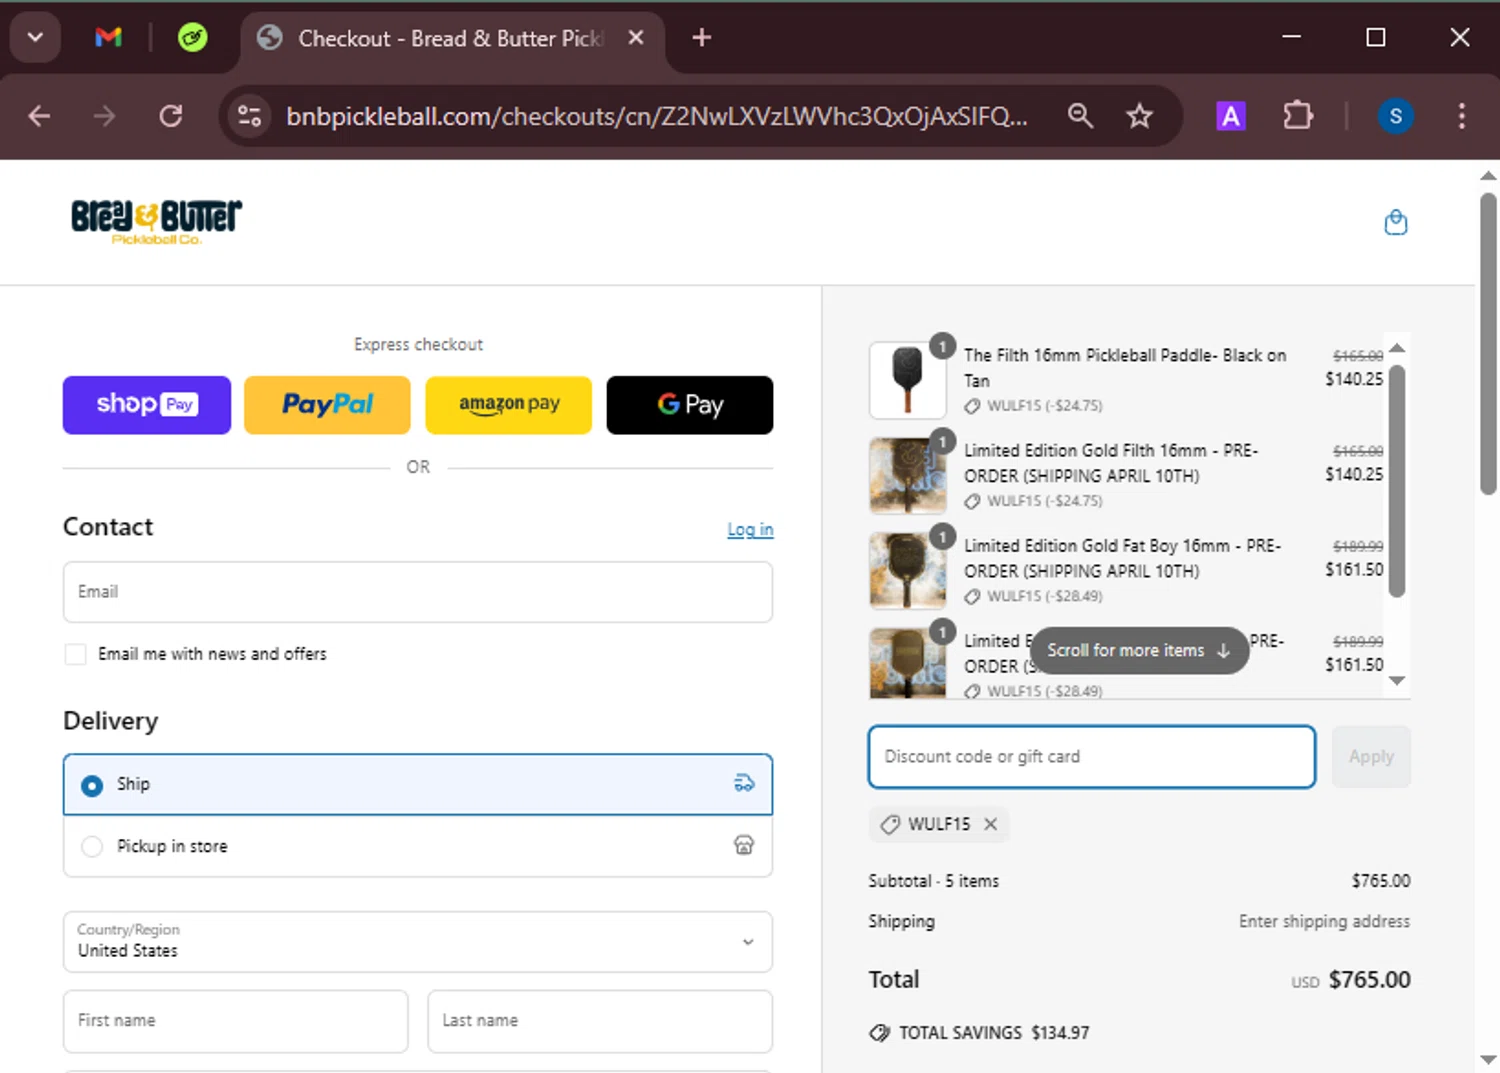
Task: Click the Bread & Butter Pickleball logo
Action: coord(157,222)
